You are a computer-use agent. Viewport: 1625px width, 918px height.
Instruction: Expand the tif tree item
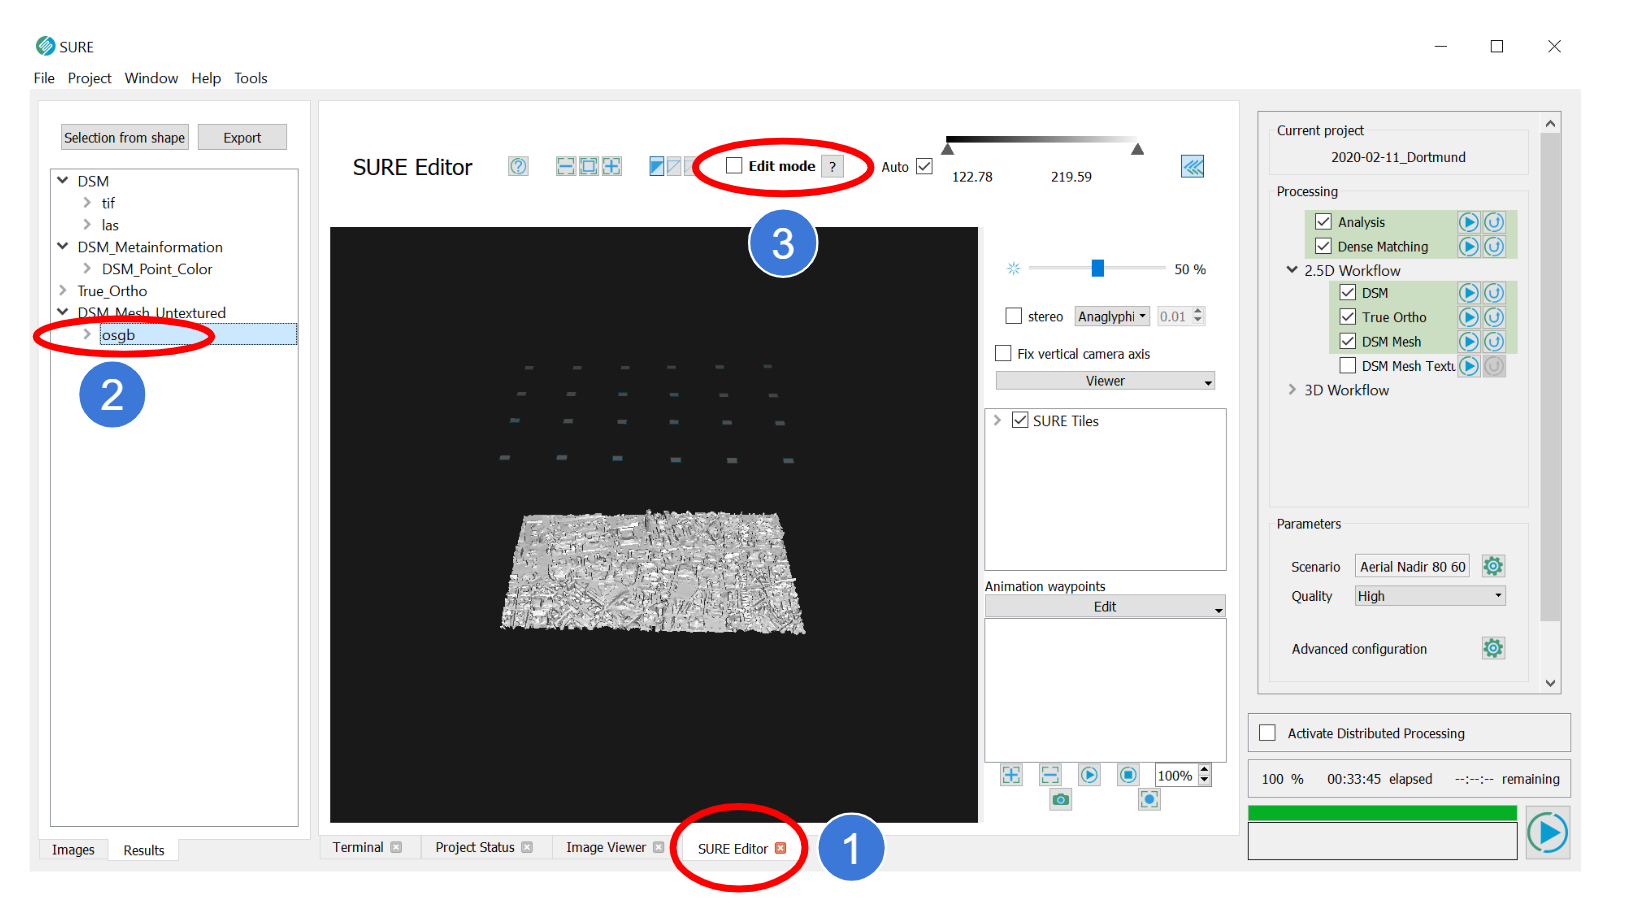pyautogui.click(x=87, y=202)
